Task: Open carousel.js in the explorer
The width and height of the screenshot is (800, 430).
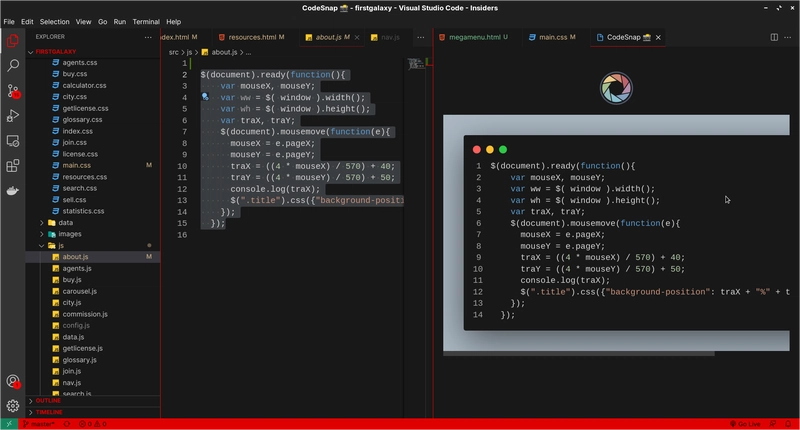Action: click(80, 291)
